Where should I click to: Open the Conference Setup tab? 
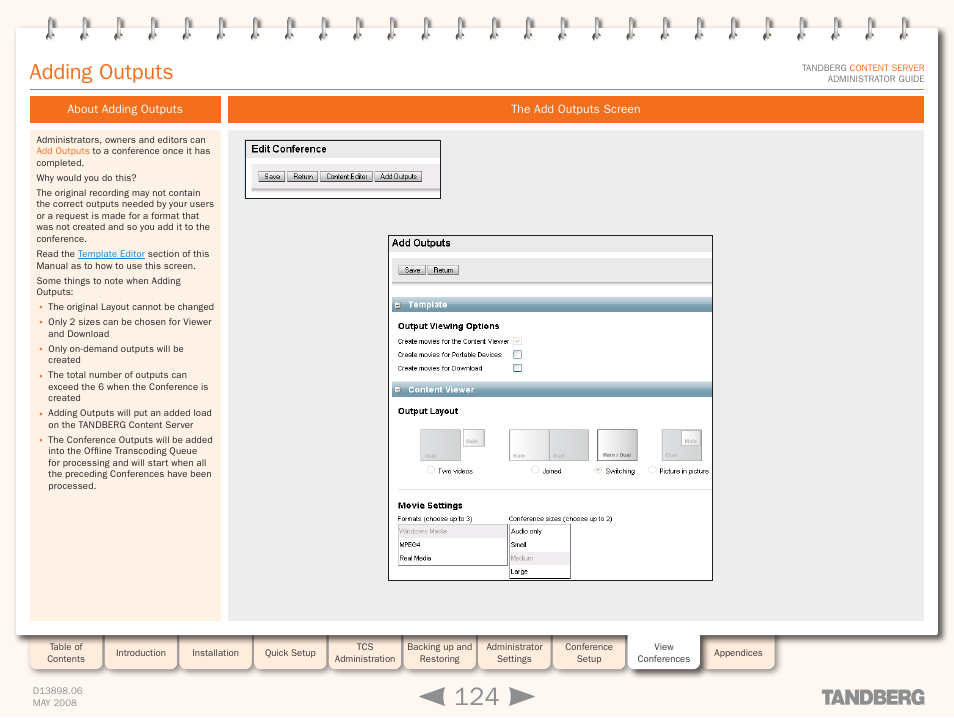pyautogui.click(x=589, y=652)
